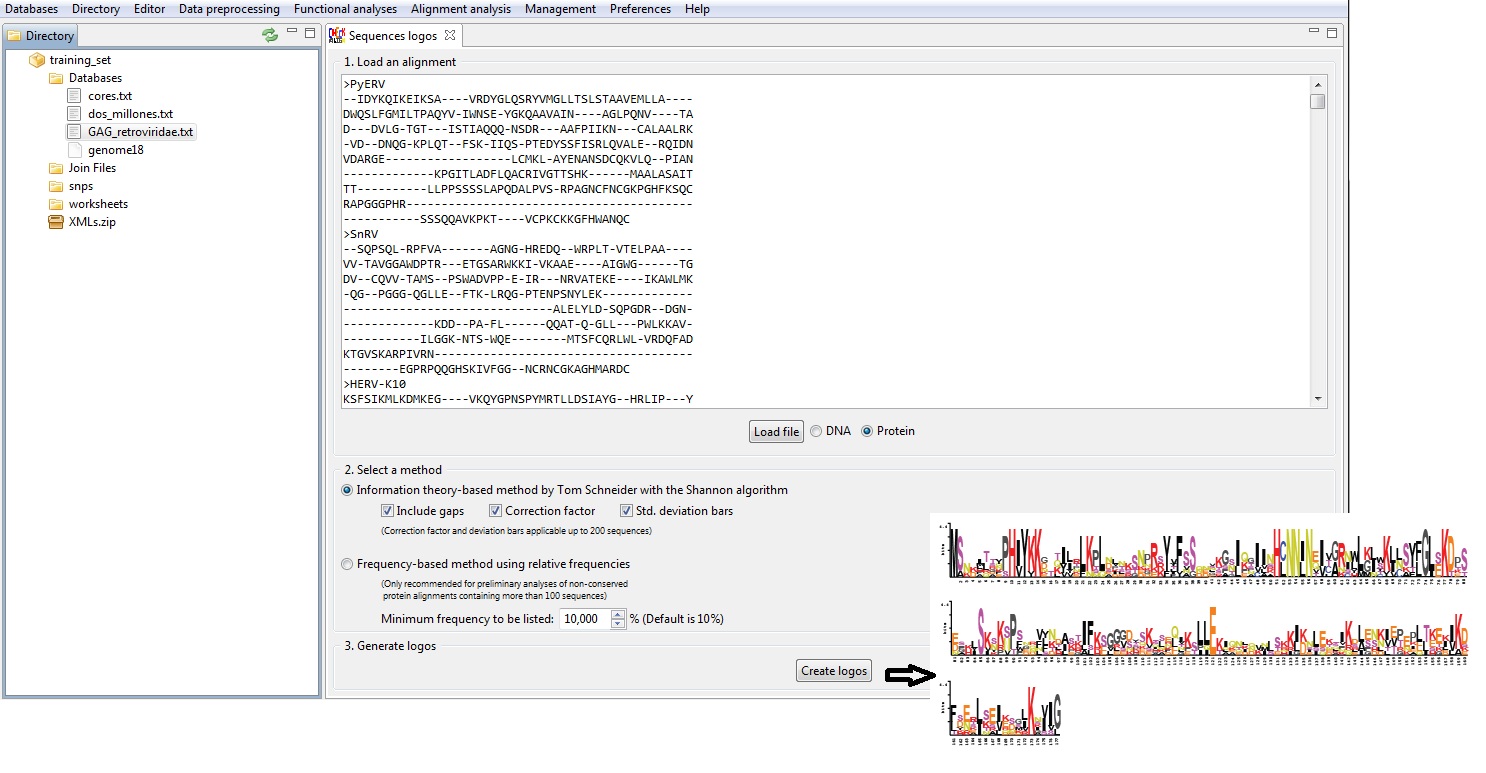This screenshot has height=773, width=1486.
Task: Click the cores.txt file icon
Action: 75,96
